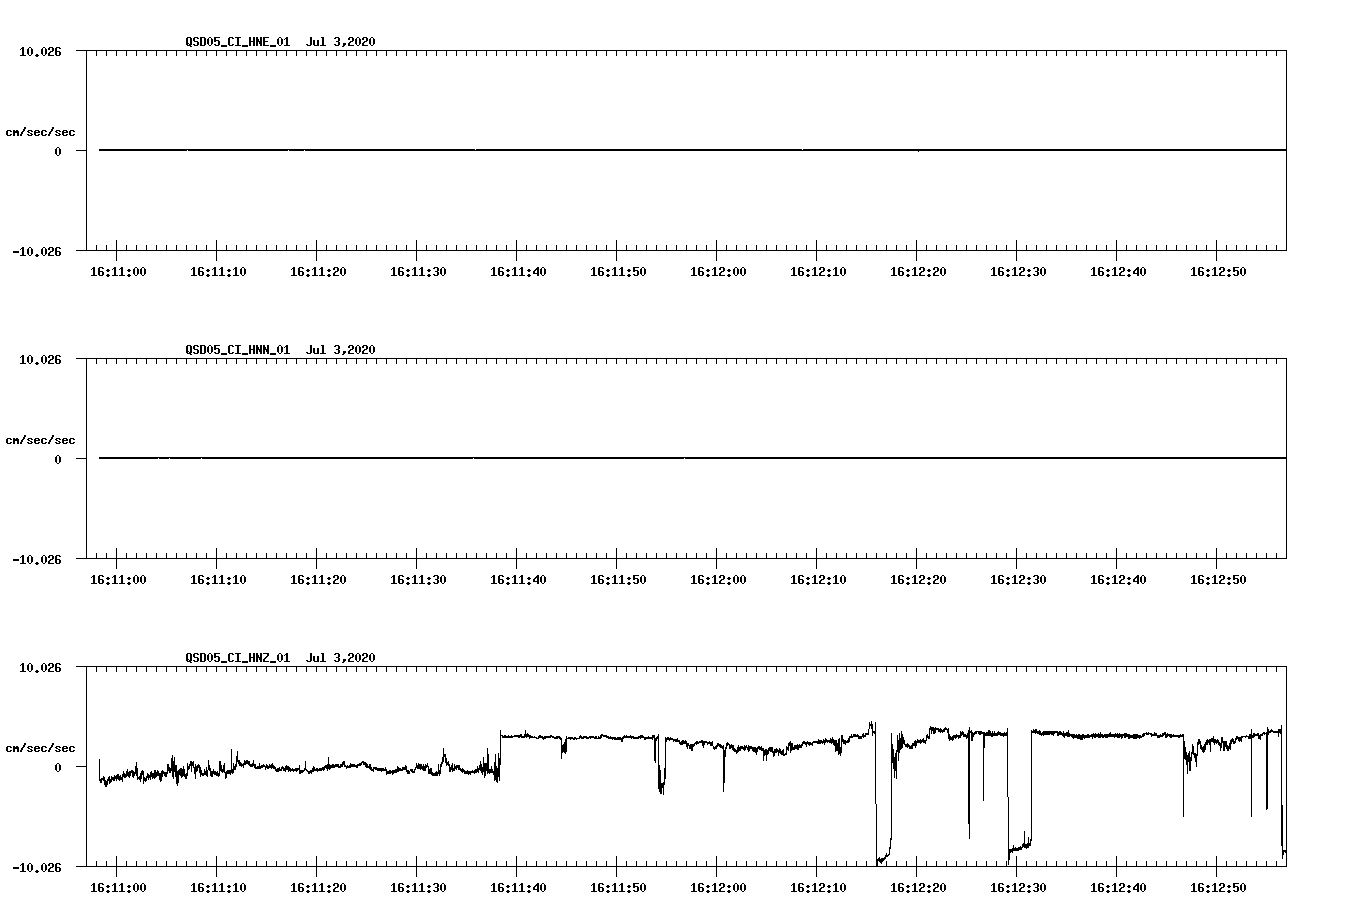Click 16:12:10 time label under HNZ plot

click(x=818, y=887)
